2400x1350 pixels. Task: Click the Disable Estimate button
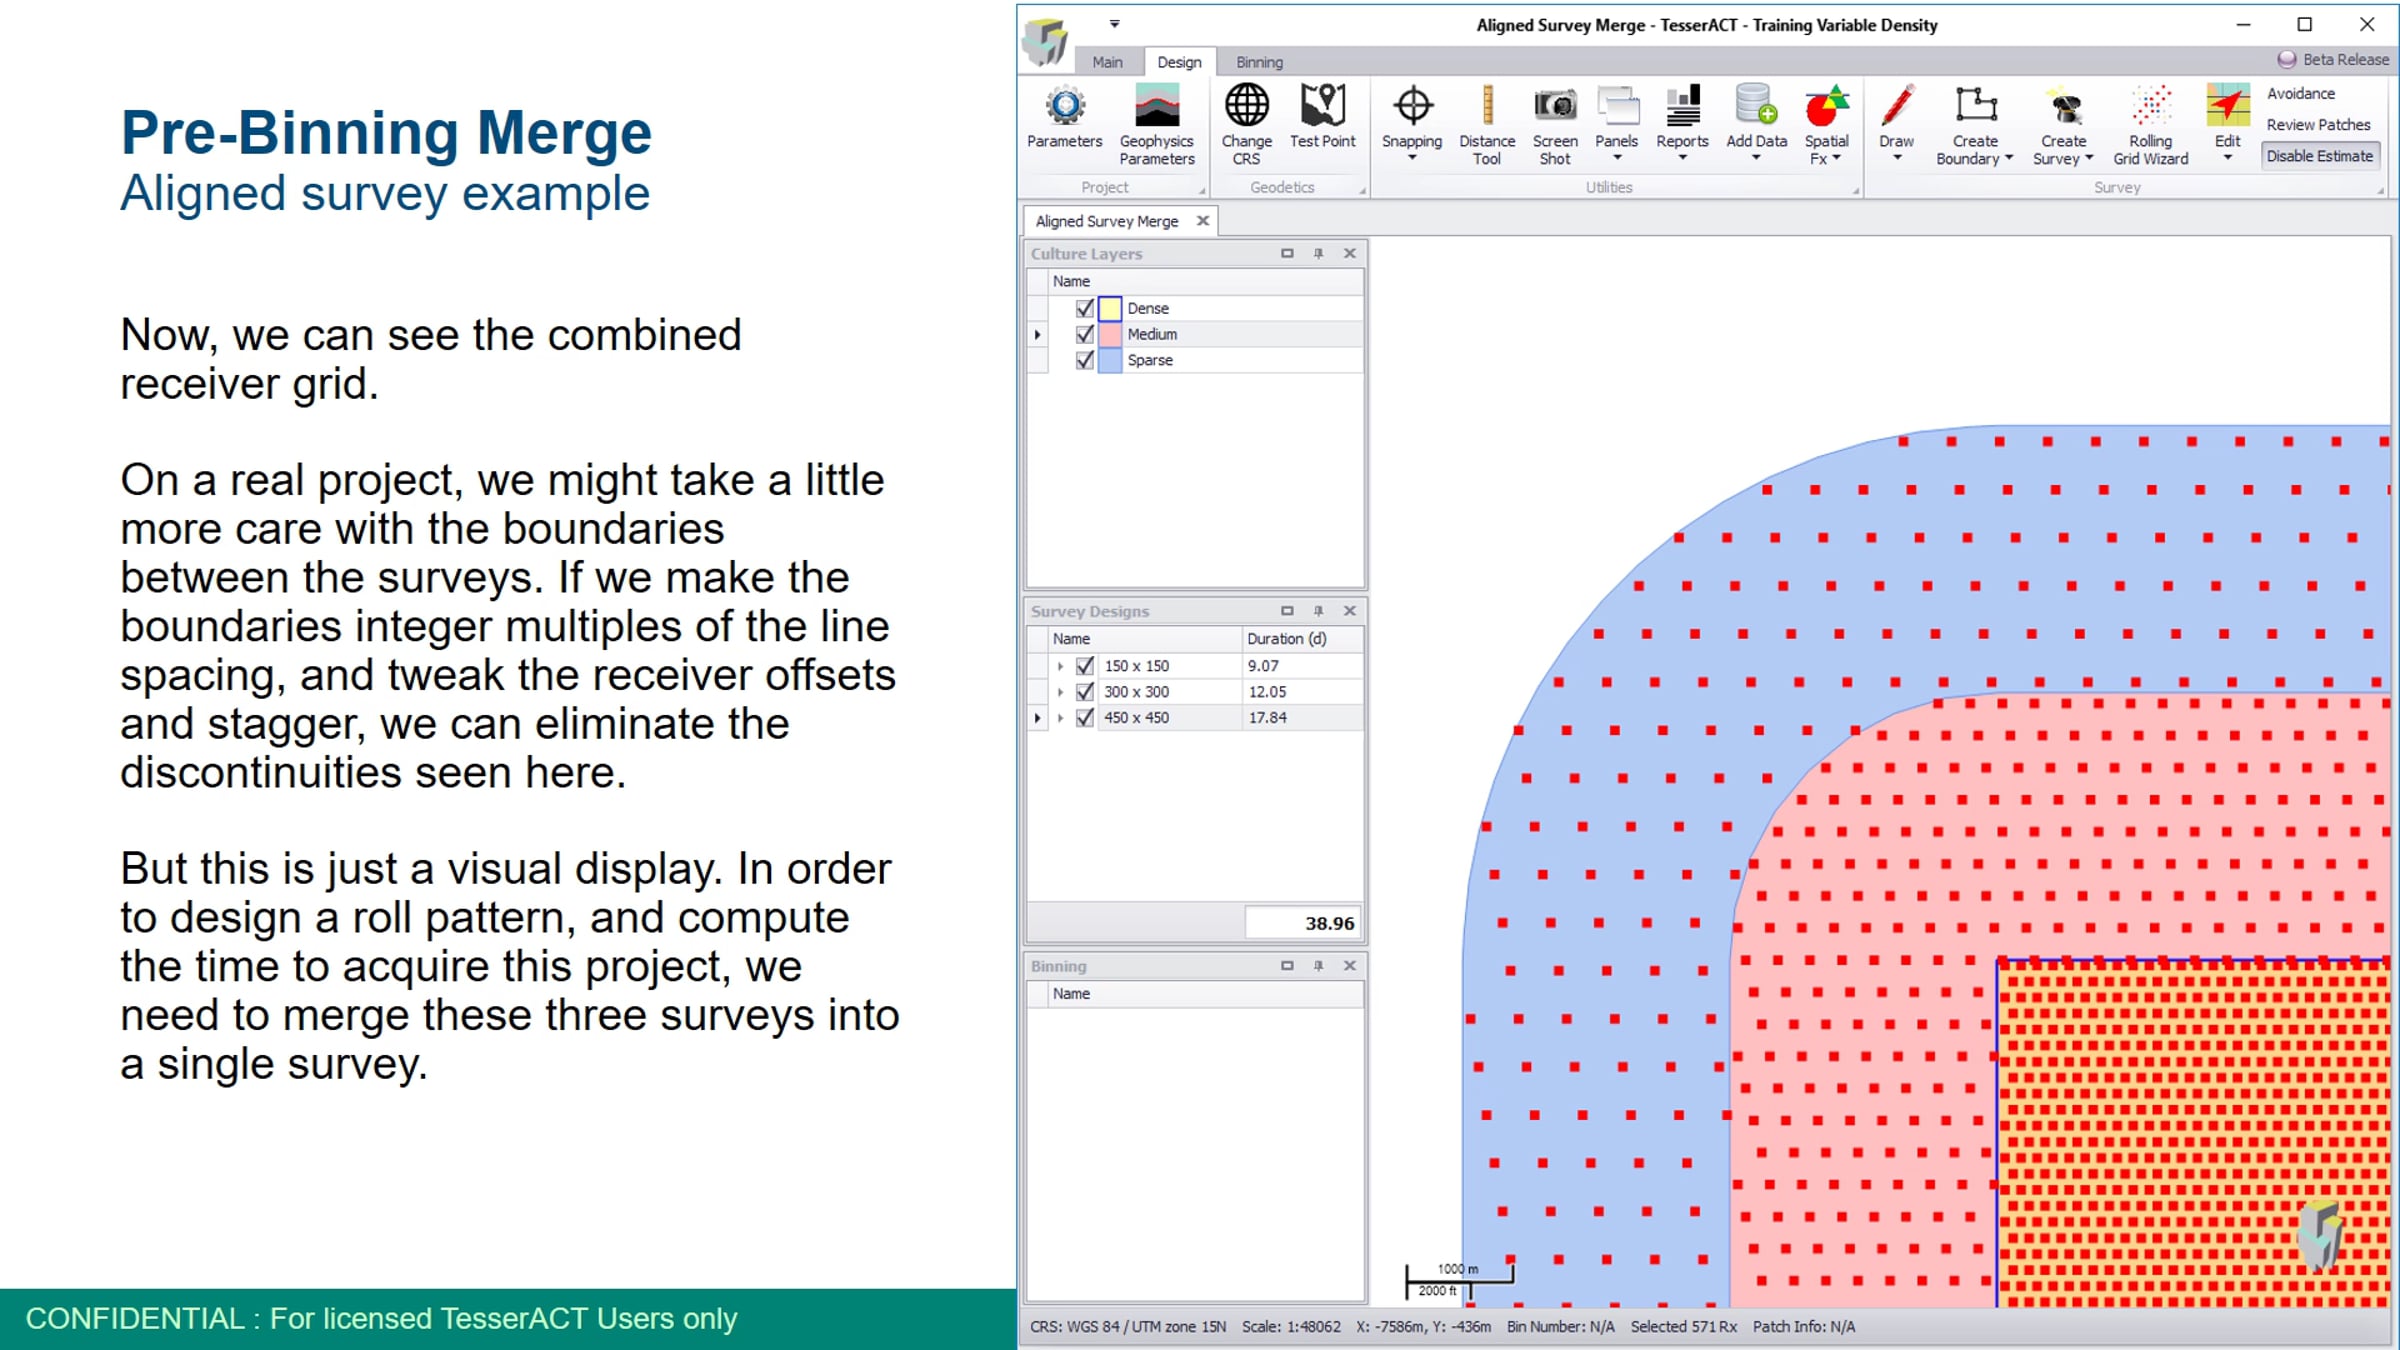[2319, 156]
